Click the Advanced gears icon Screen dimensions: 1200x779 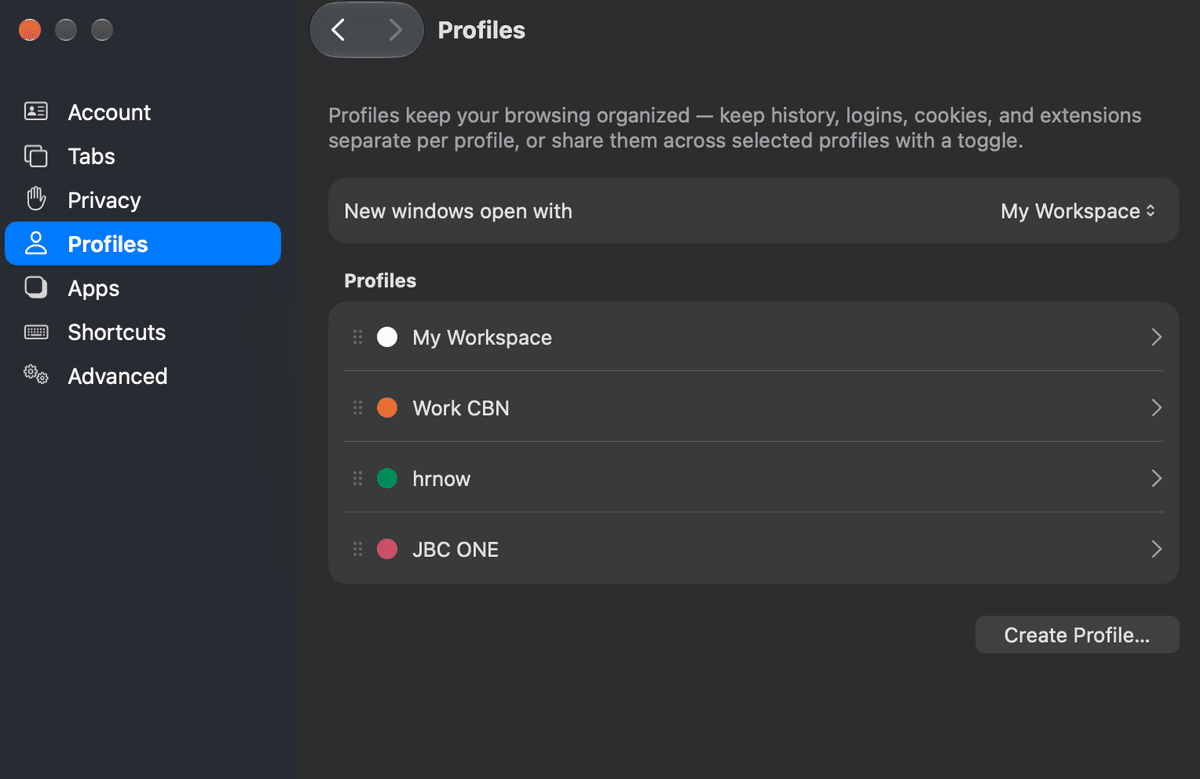tap(36, 375)
